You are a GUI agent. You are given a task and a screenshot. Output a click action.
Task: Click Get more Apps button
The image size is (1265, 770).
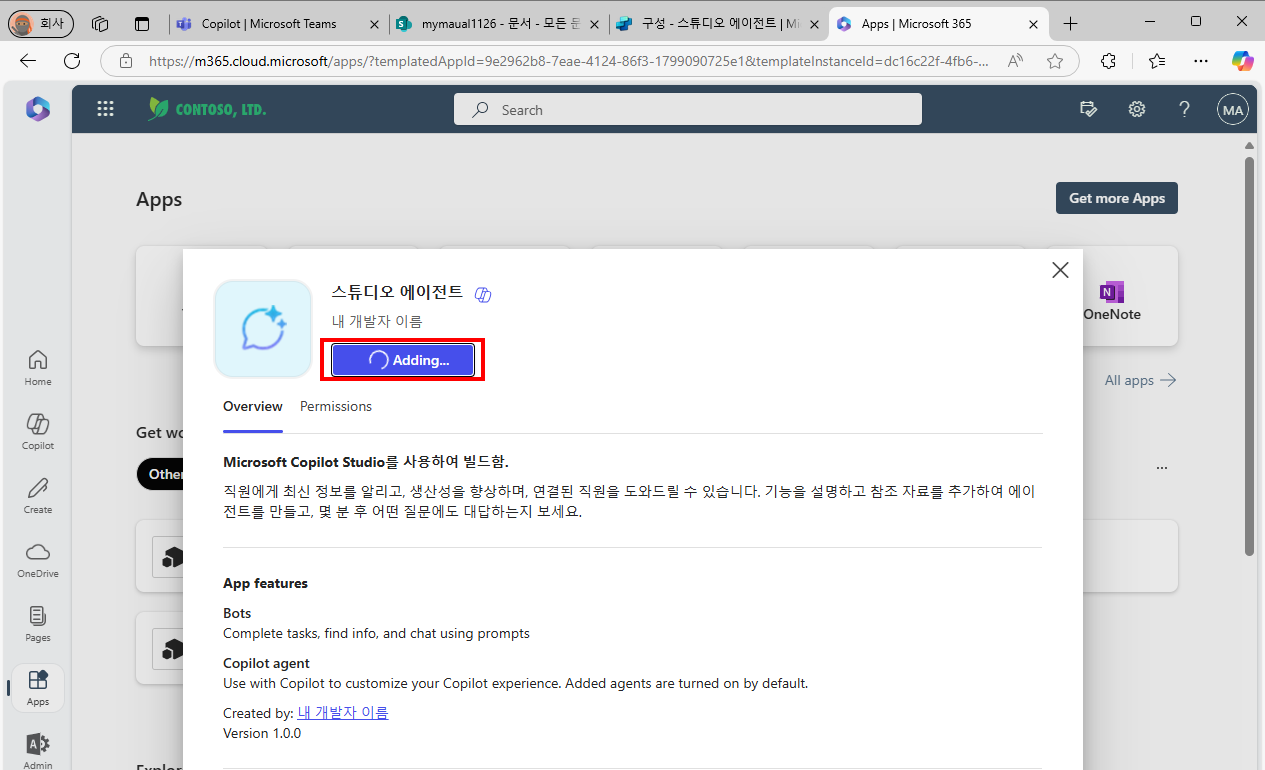[1117, 198]
